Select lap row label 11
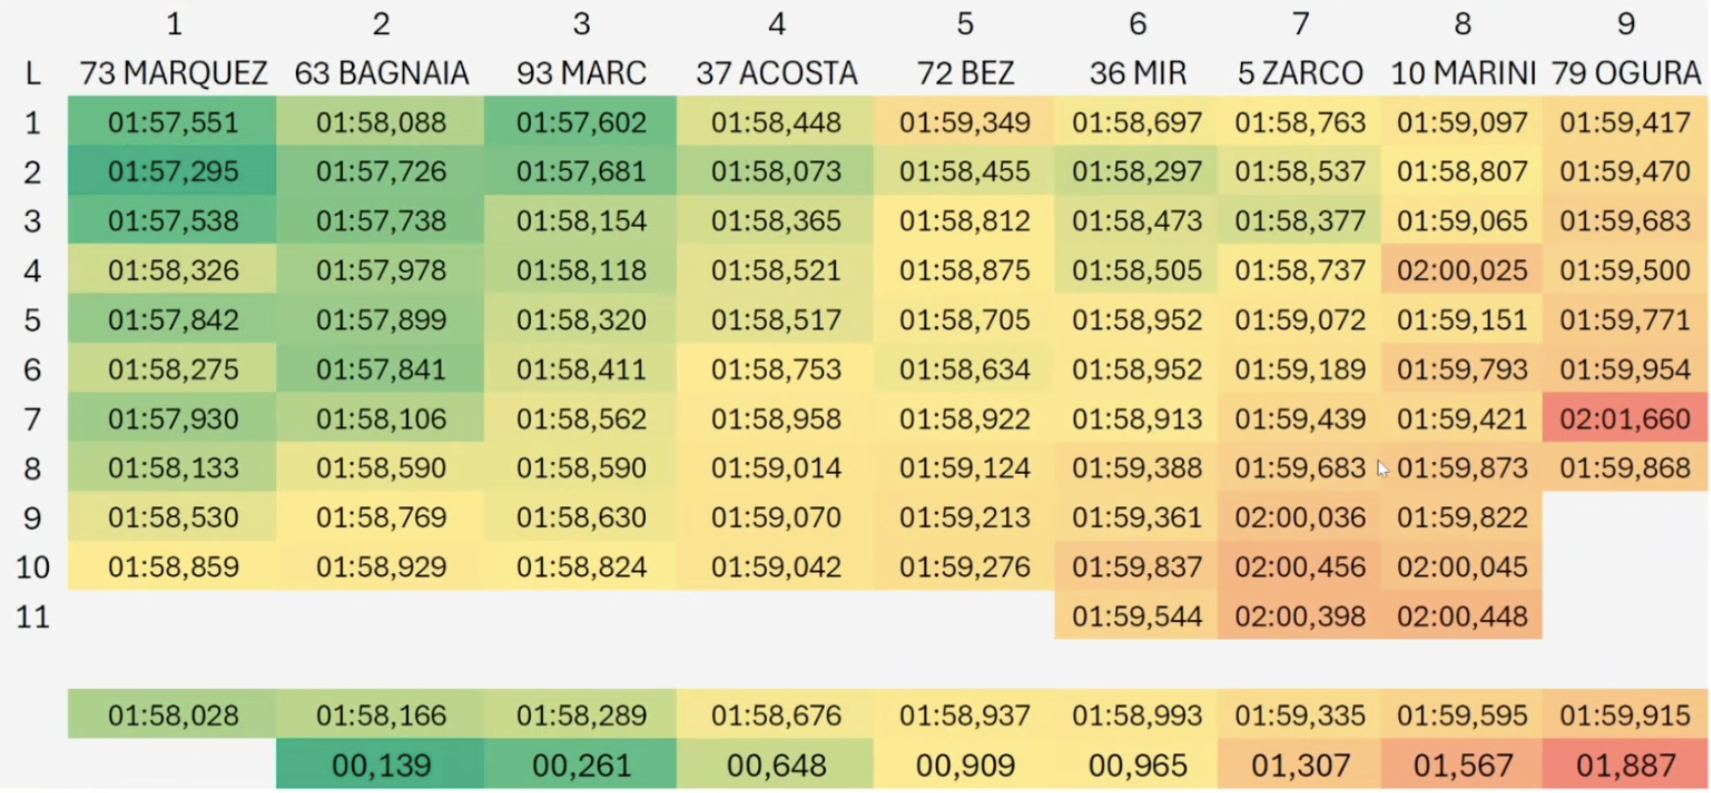Screen dimensions: 1711x793 [x=32, y=617]
